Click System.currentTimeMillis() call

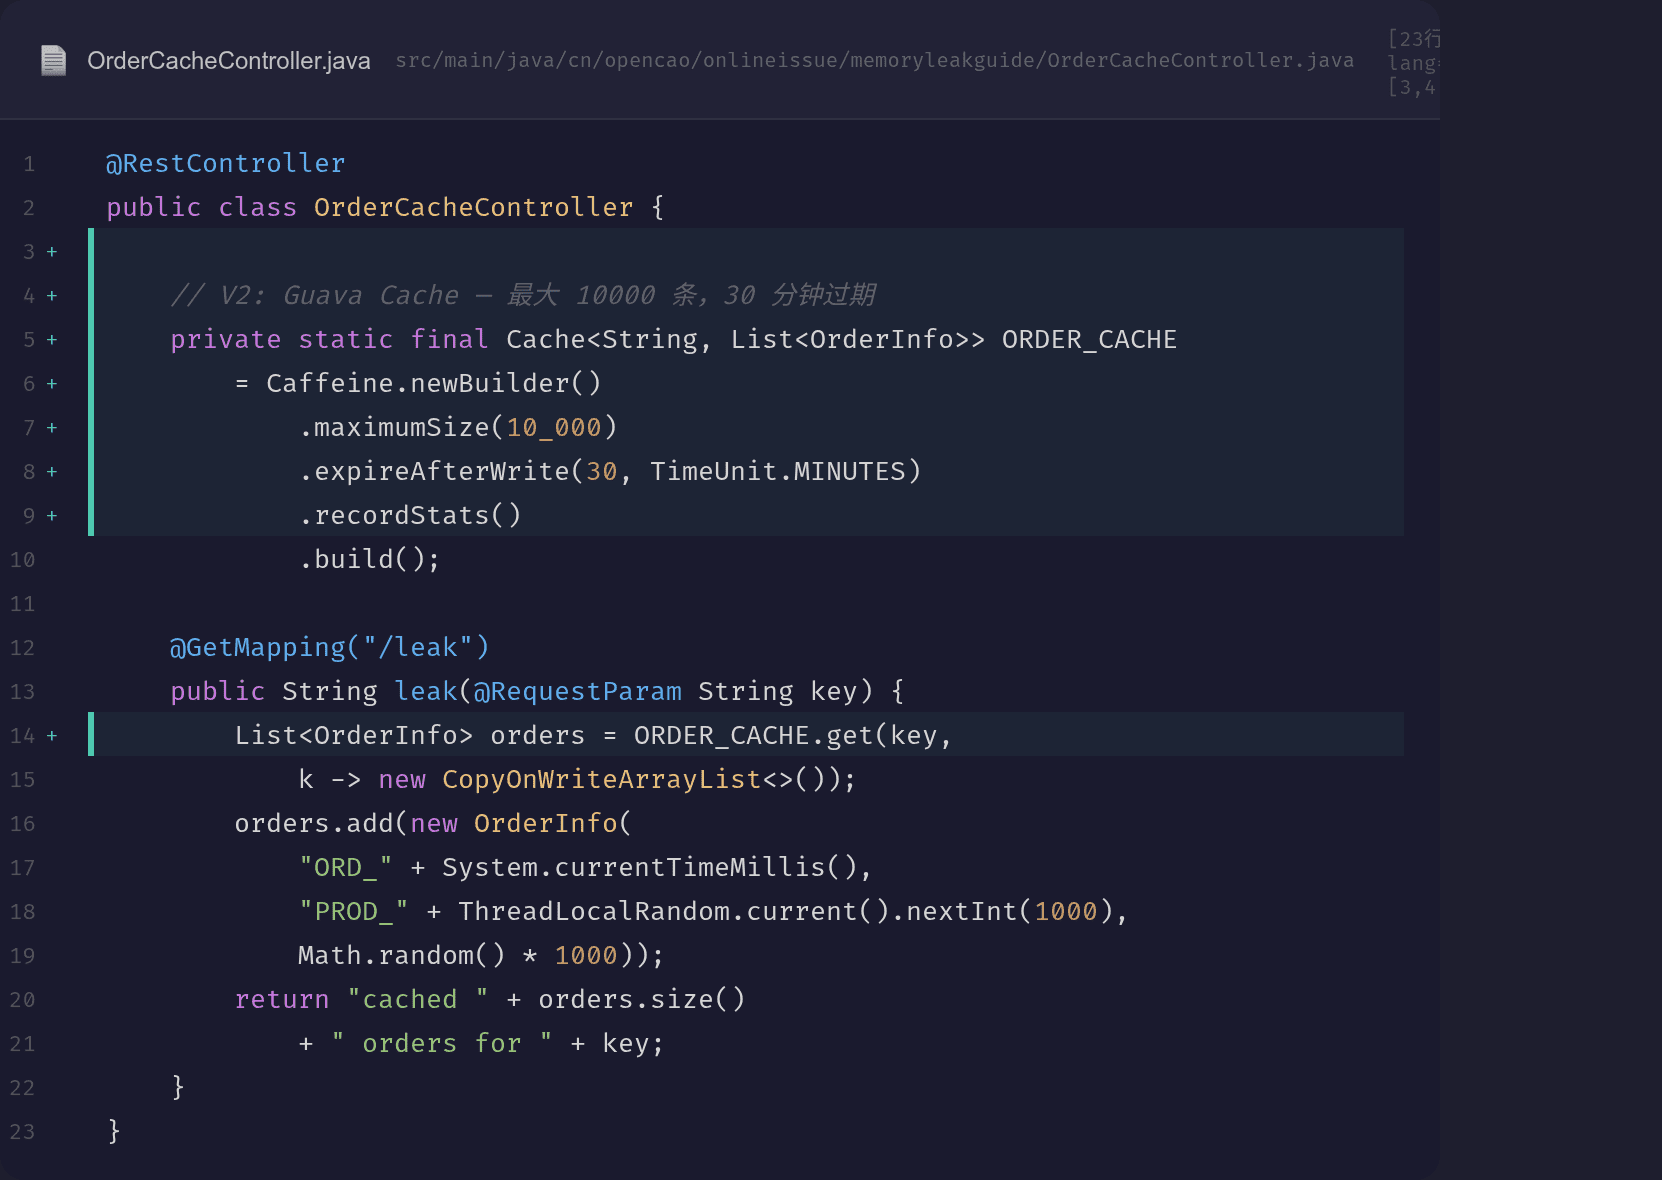650,867
